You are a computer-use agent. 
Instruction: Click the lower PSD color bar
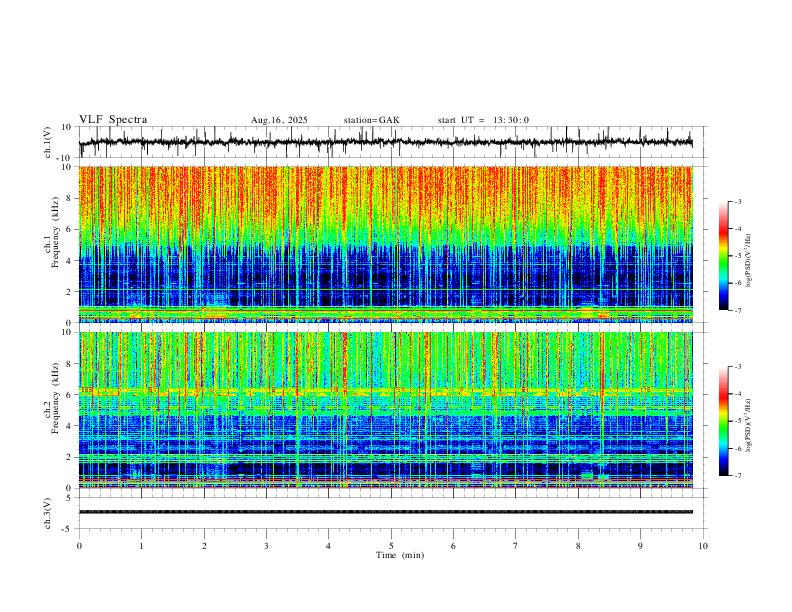(723, 421)
